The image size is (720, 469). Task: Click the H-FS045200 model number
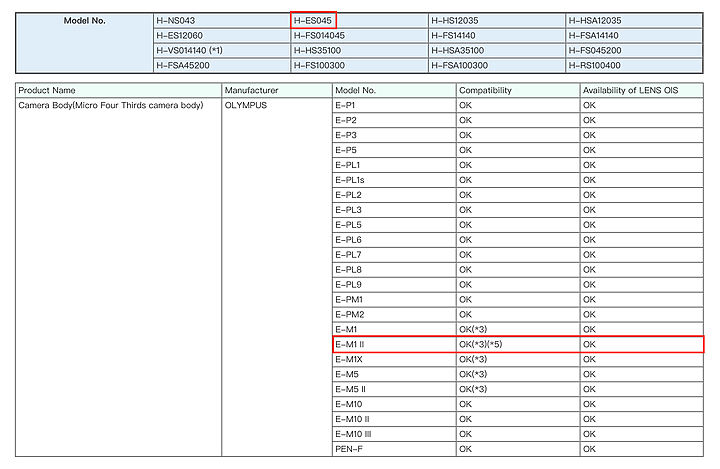634,51
